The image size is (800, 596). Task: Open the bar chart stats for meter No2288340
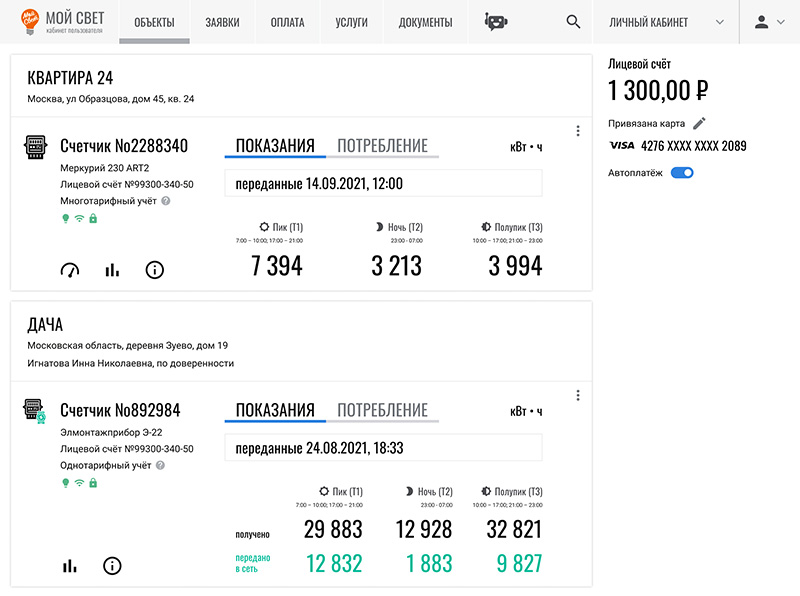pyautogui.click(x=112, y=269)
